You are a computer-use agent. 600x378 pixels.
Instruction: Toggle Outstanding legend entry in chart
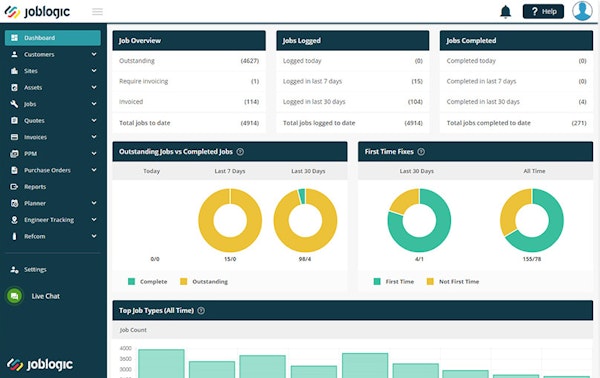point(204,282)
